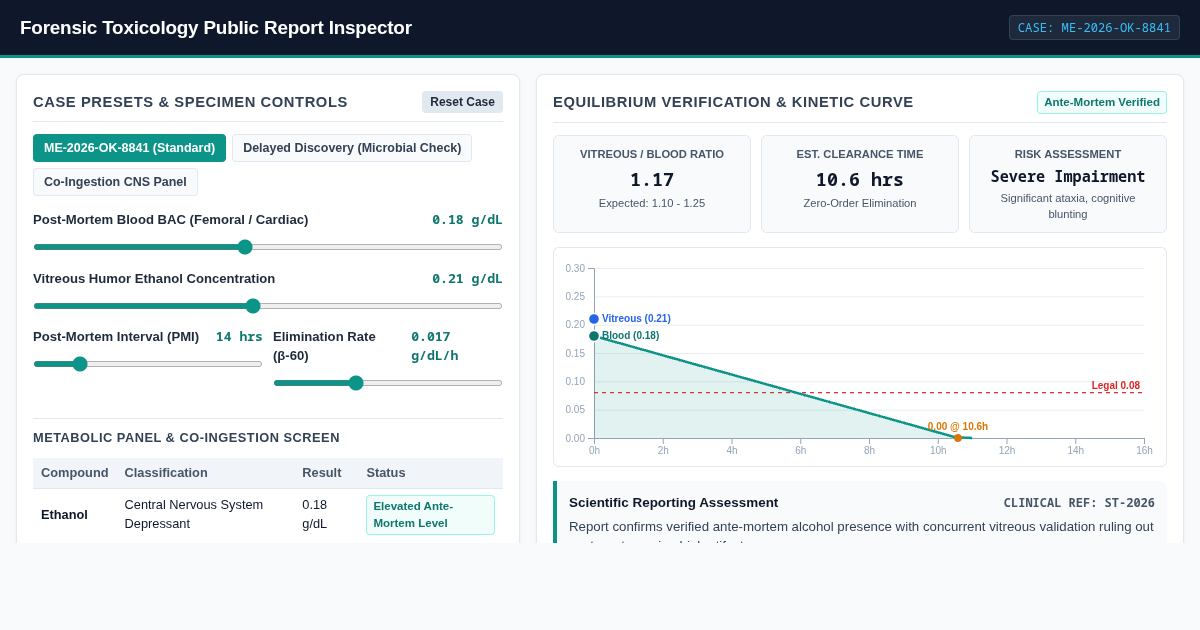Screen dimensions: 1200x630
Task: Adjust the Elimination Rate (β-60) slider
Action: (388, 383)
